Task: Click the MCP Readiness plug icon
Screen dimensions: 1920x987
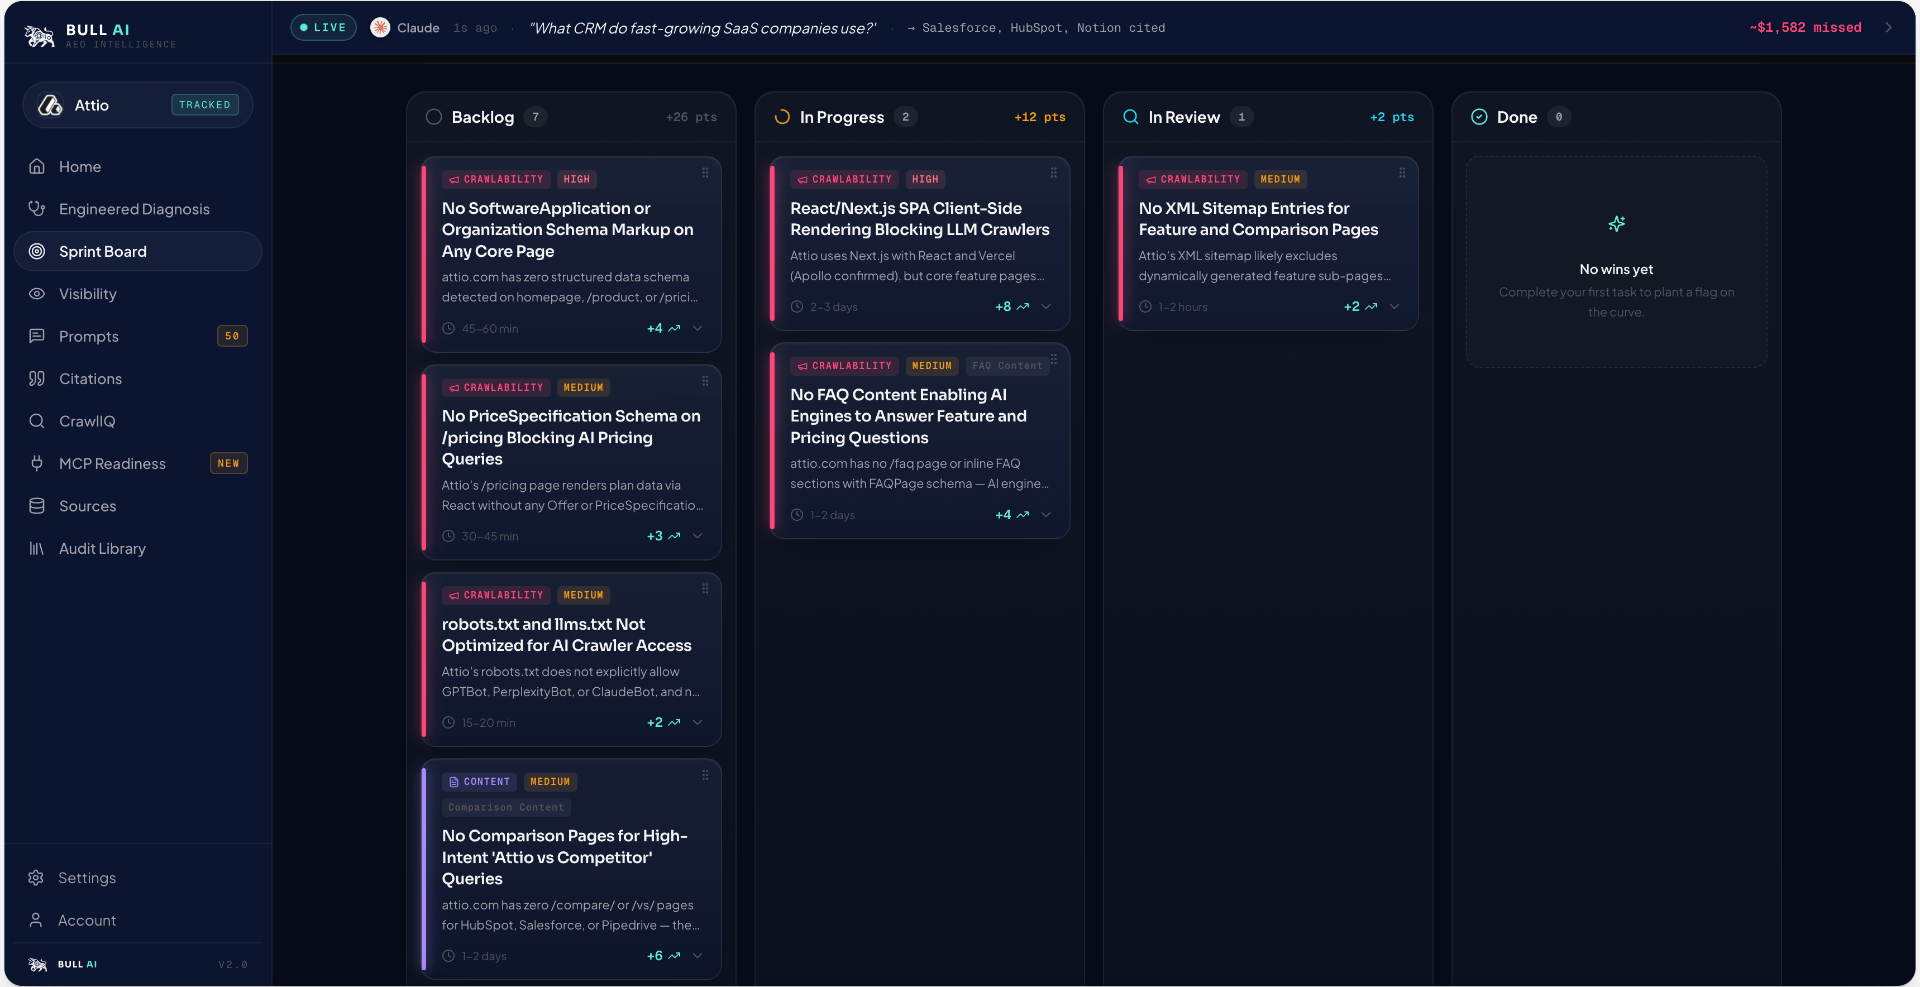Action: [x=37, y=463]
